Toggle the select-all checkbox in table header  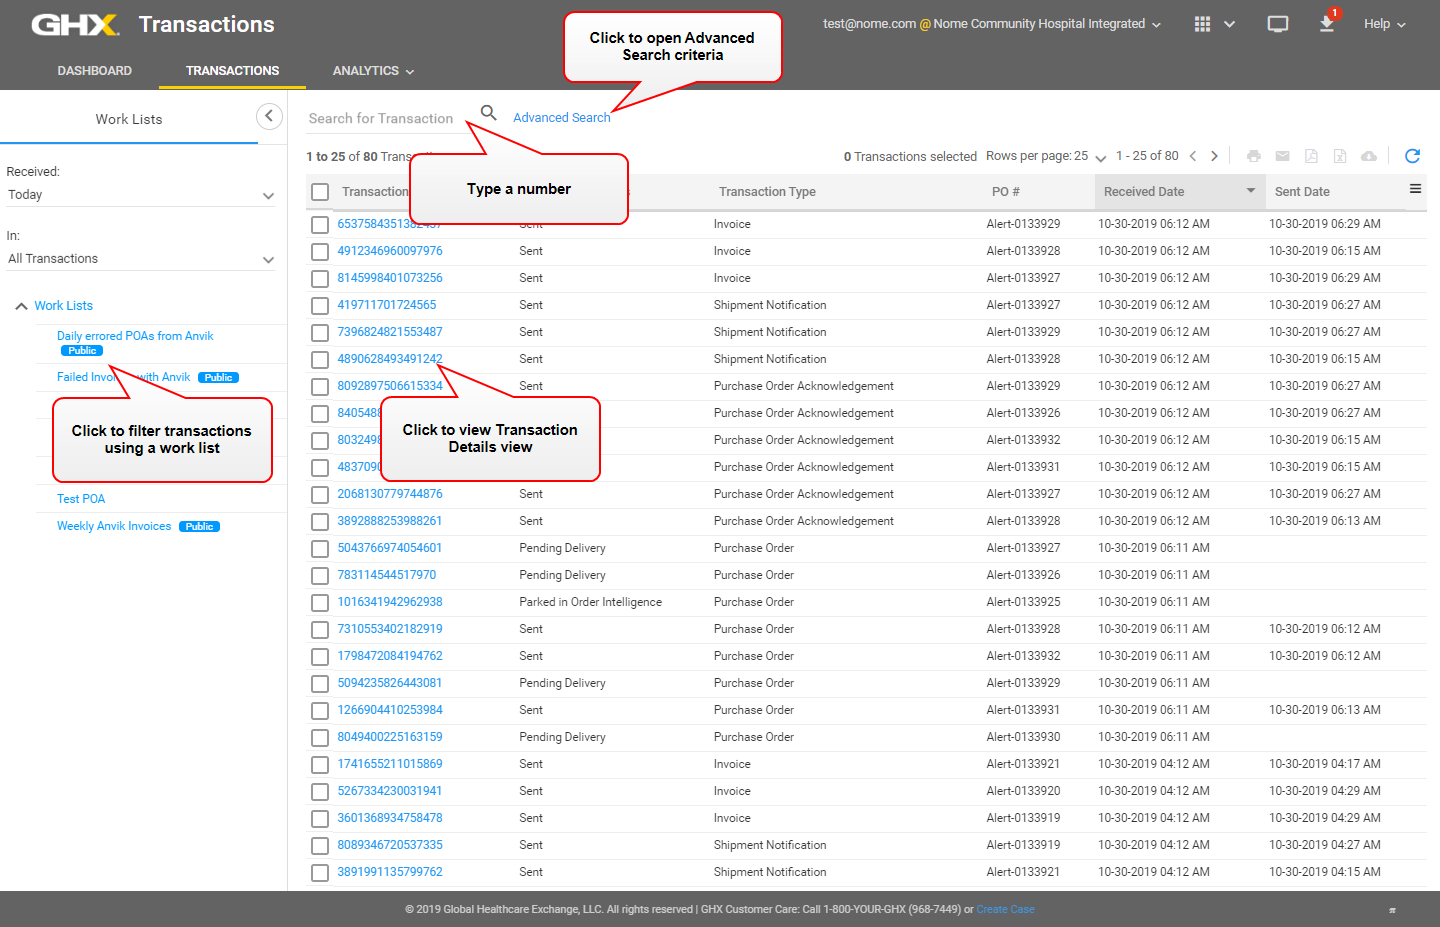[x=320, y=192]
